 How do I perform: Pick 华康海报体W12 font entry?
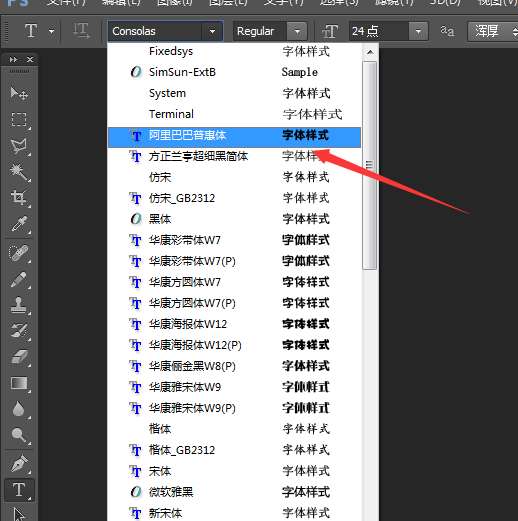tap(234, 324)
